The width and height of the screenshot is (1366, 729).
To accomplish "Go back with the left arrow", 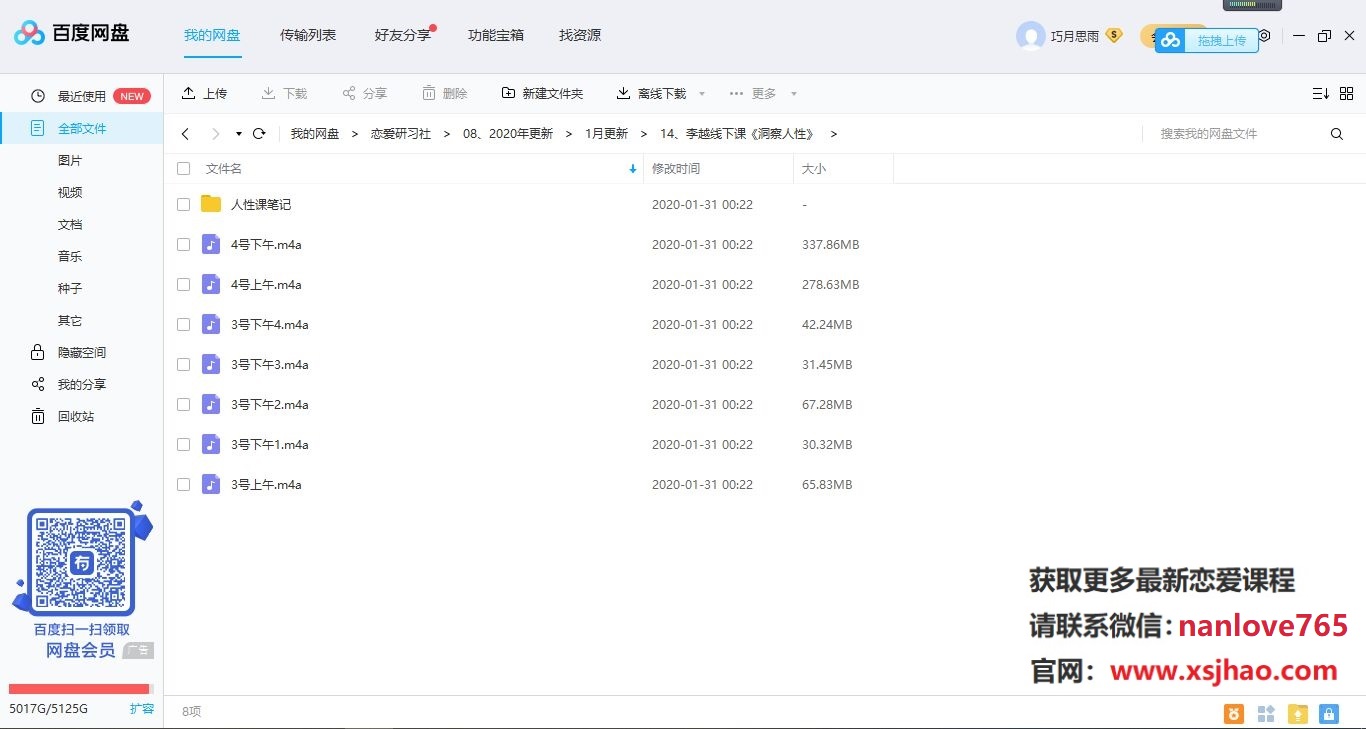I will [x=185, y=134].
